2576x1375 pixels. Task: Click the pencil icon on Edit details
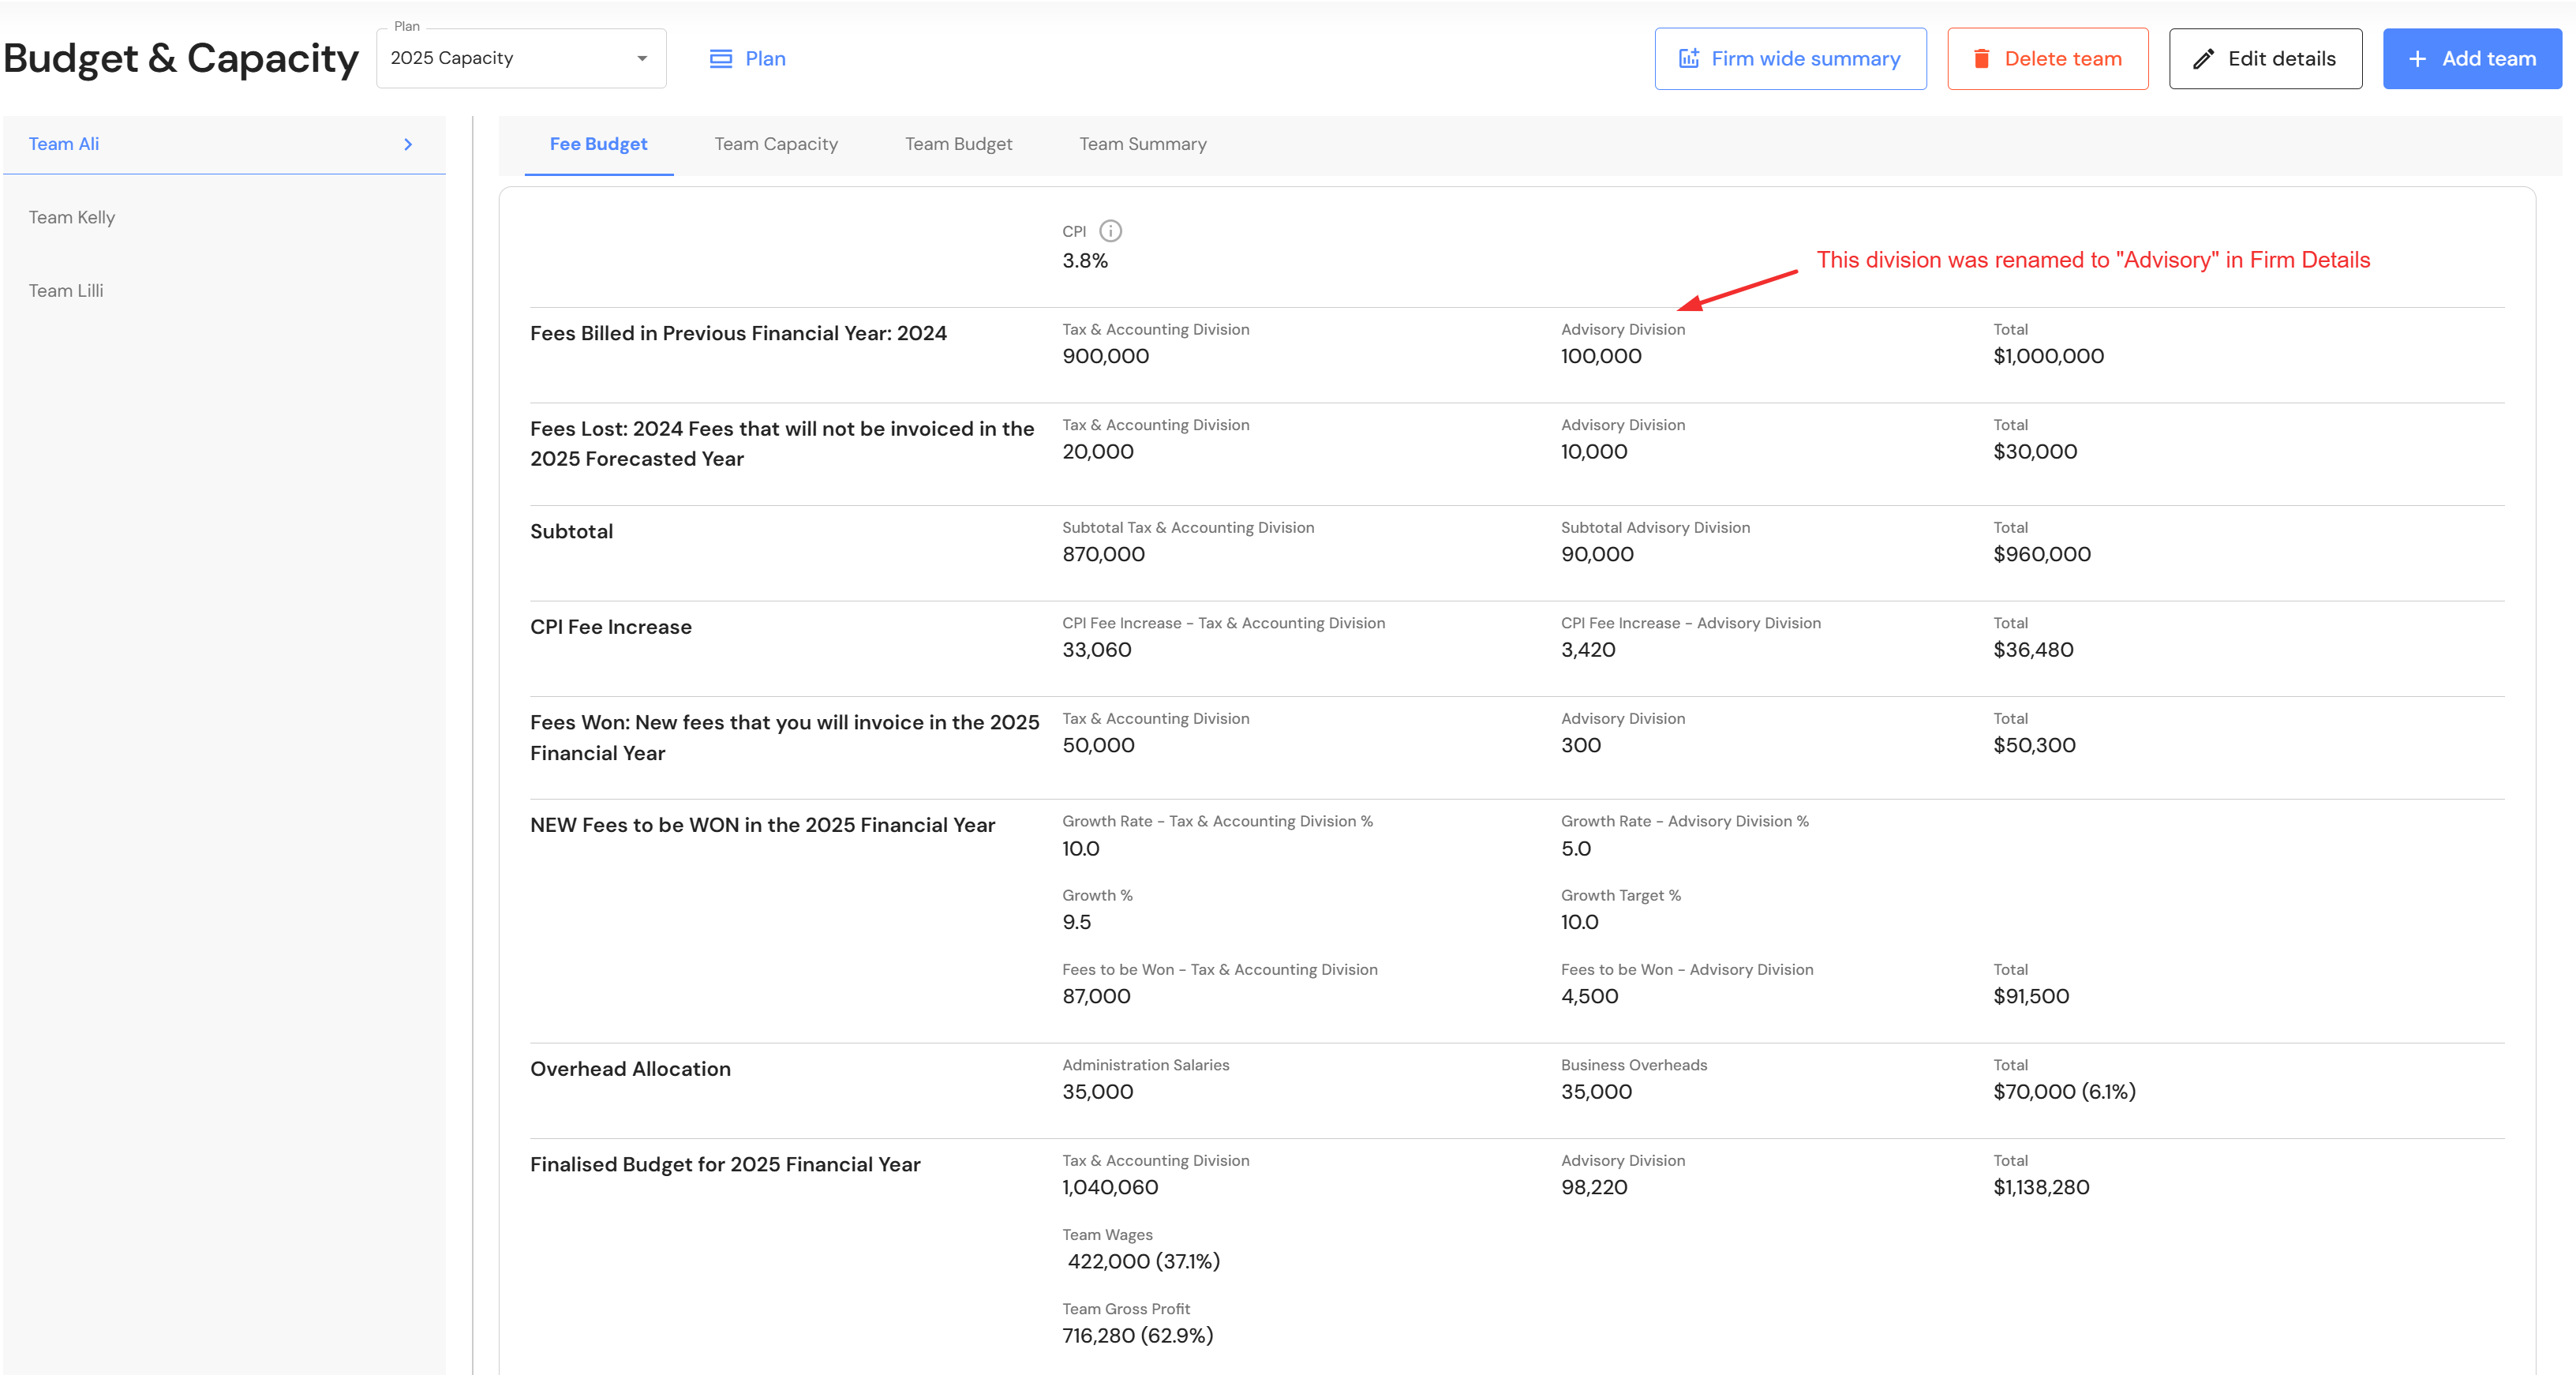point(2203,59)
